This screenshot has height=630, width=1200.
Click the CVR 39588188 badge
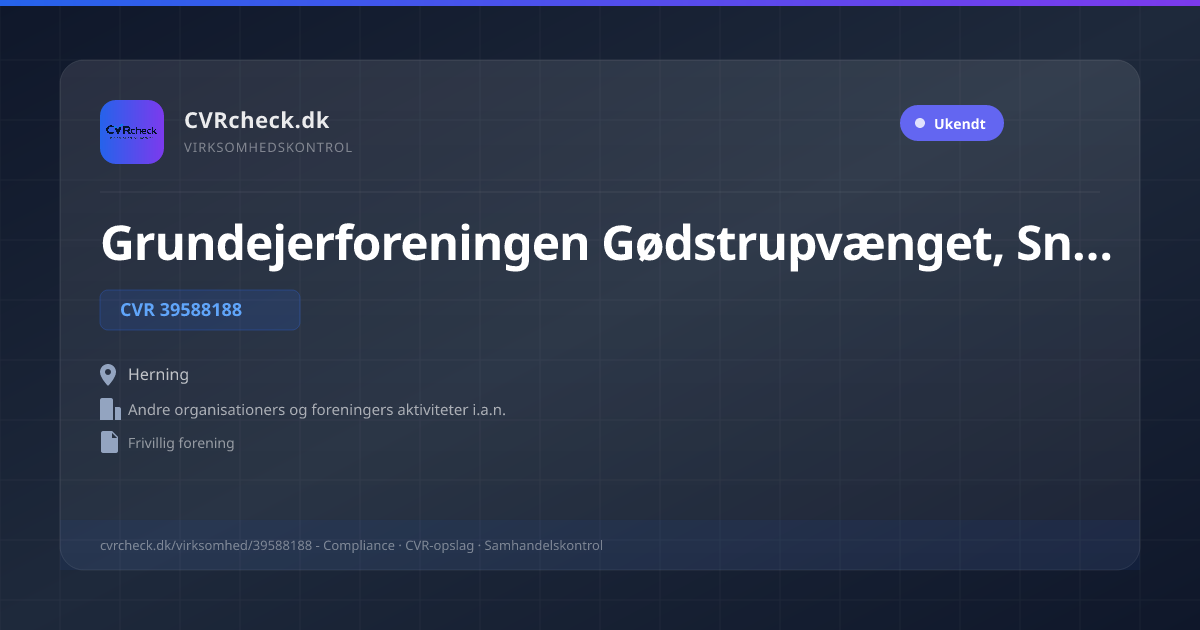point(200,310)
